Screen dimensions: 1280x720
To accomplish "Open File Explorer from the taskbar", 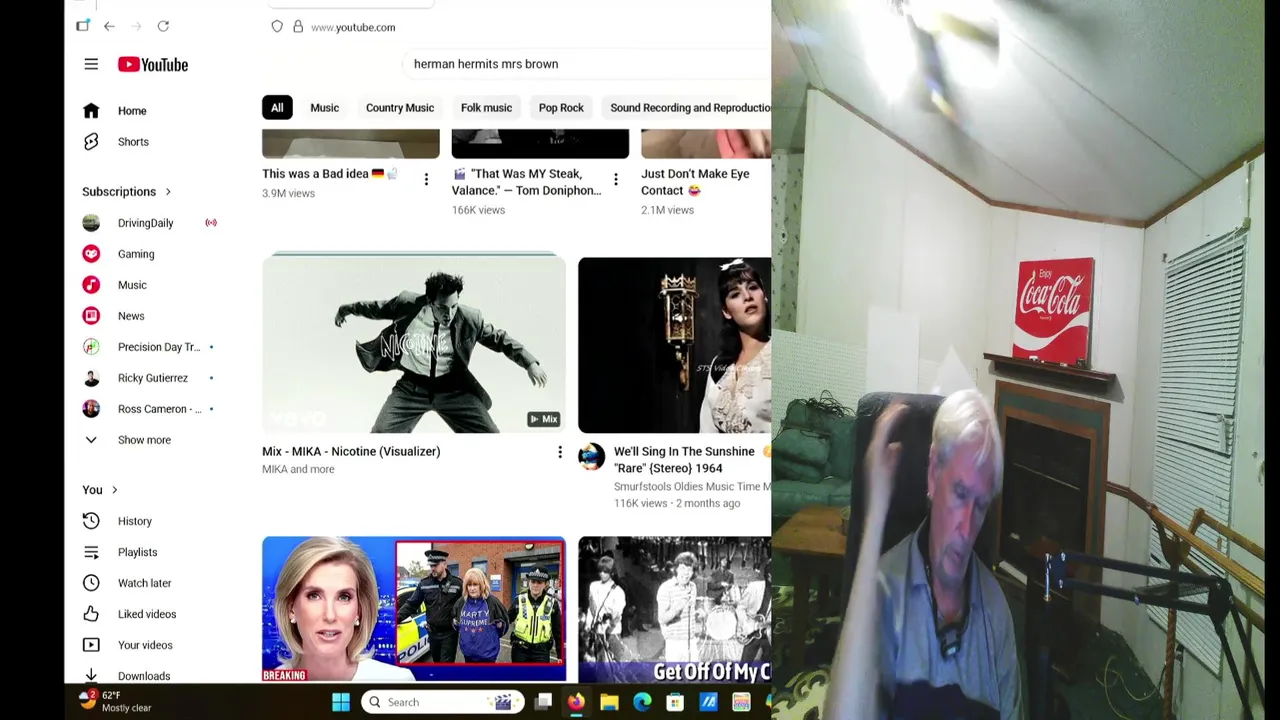I will (609, 702).
